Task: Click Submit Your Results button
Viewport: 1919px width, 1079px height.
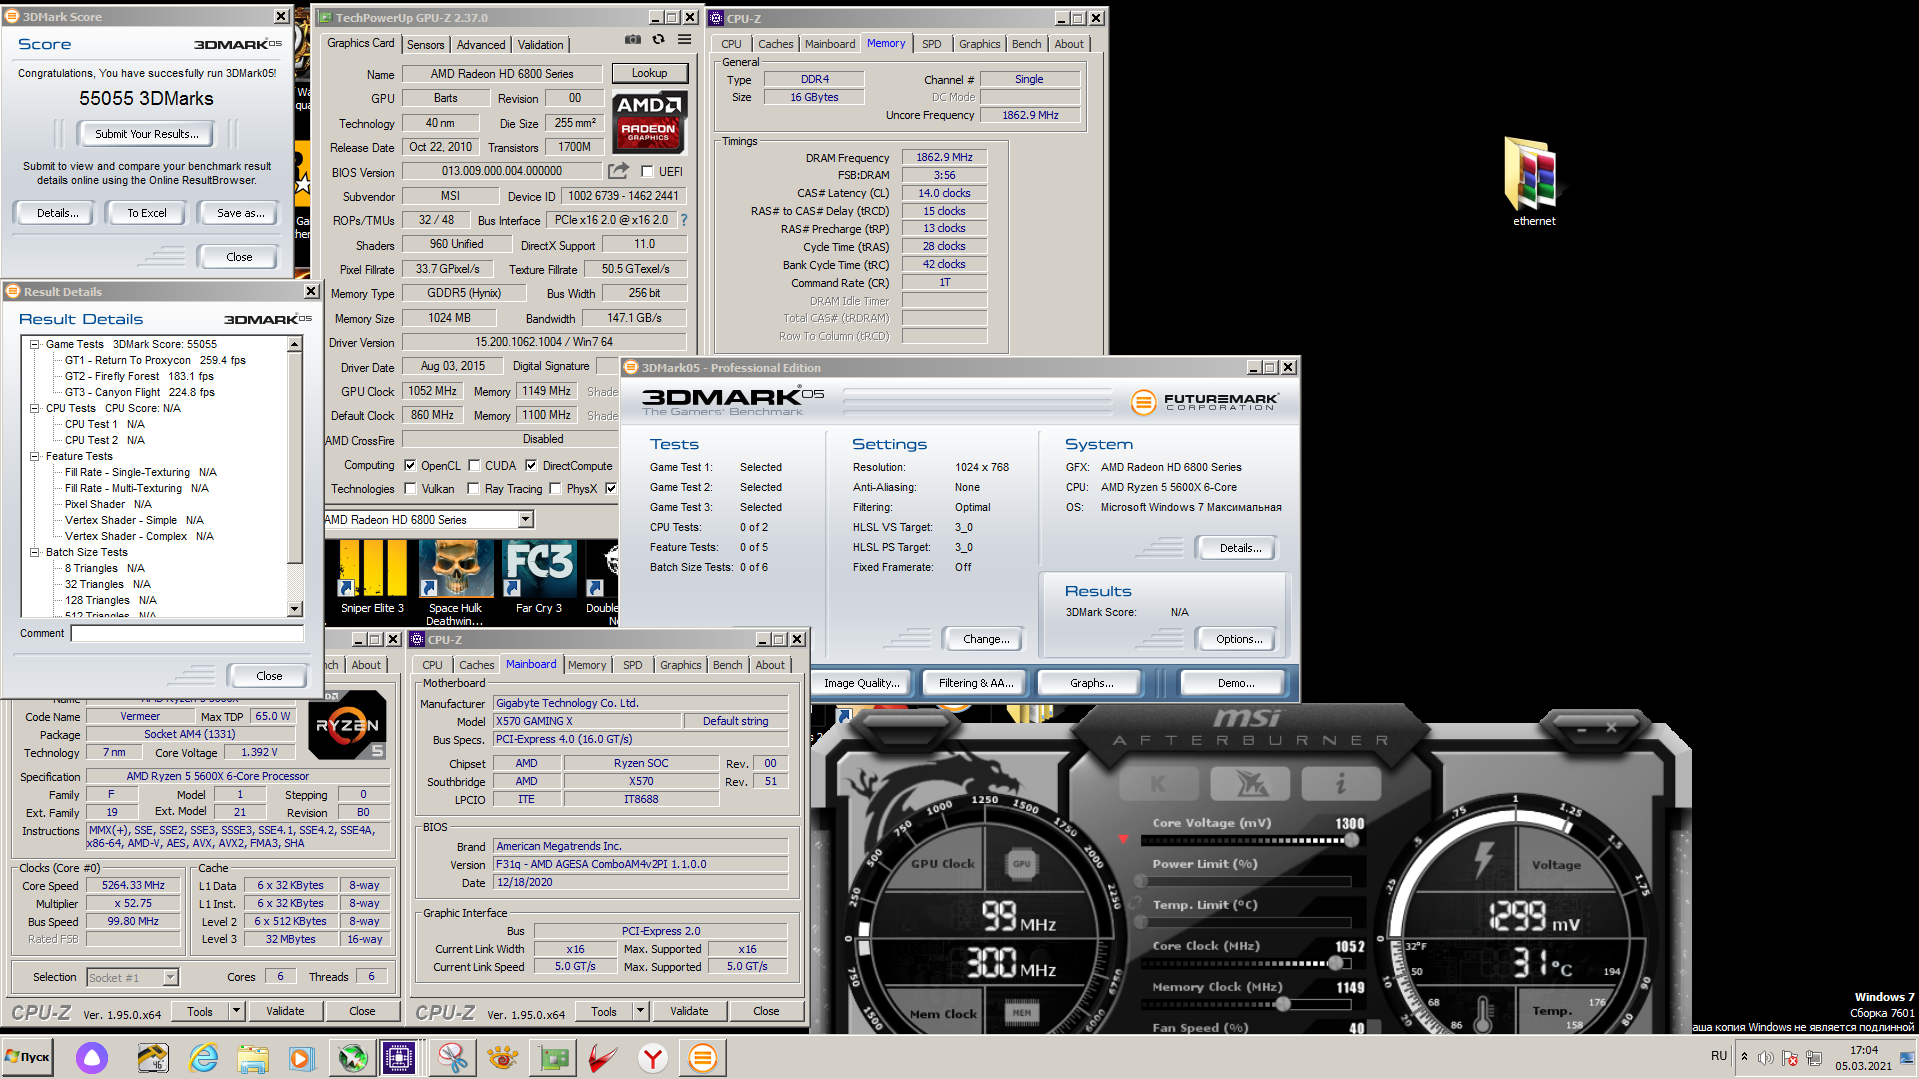Action: pyautogui.click(x=147, y=134)
